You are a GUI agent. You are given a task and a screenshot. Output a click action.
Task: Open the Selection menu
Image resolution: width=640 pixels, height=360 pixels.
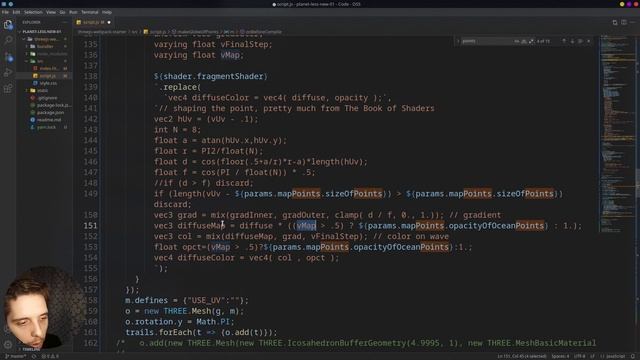click(33, 12)
